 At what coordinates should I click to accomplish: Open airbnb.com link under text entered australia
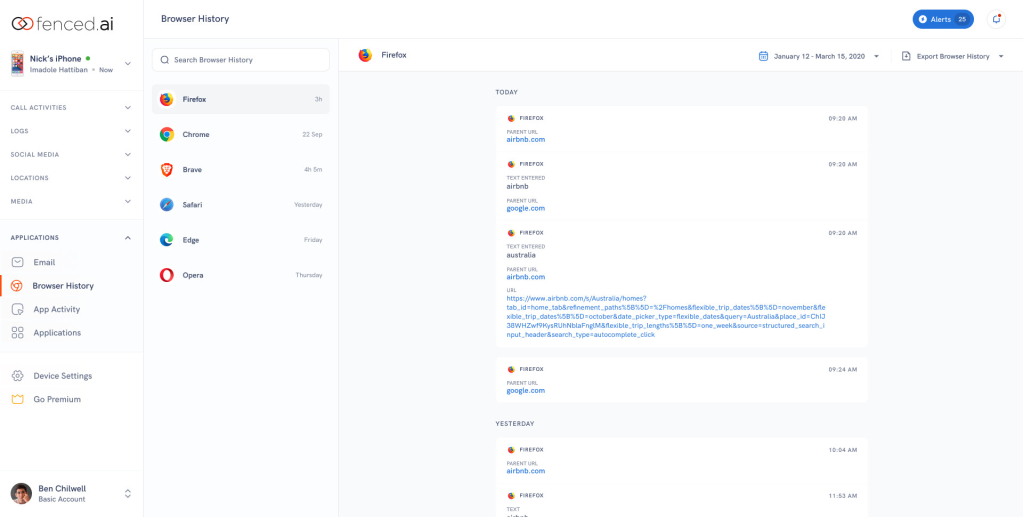coord(525,277)
